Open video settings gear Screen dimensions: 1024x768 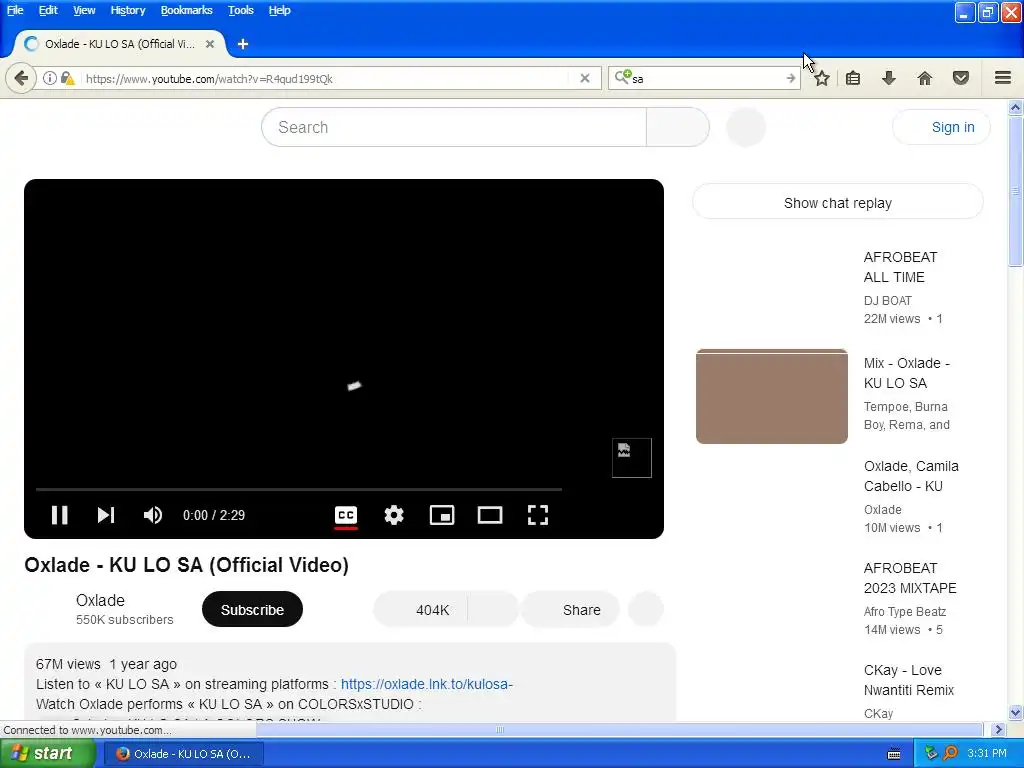394,515
